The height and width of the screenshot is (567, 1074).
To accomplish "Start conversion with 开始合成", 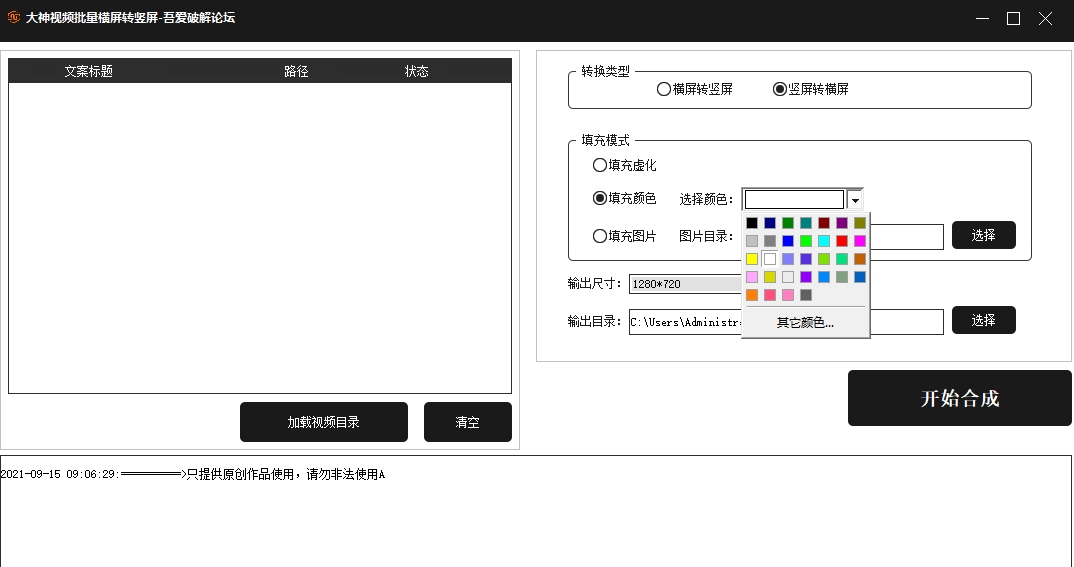I will (x=960, y=398).
